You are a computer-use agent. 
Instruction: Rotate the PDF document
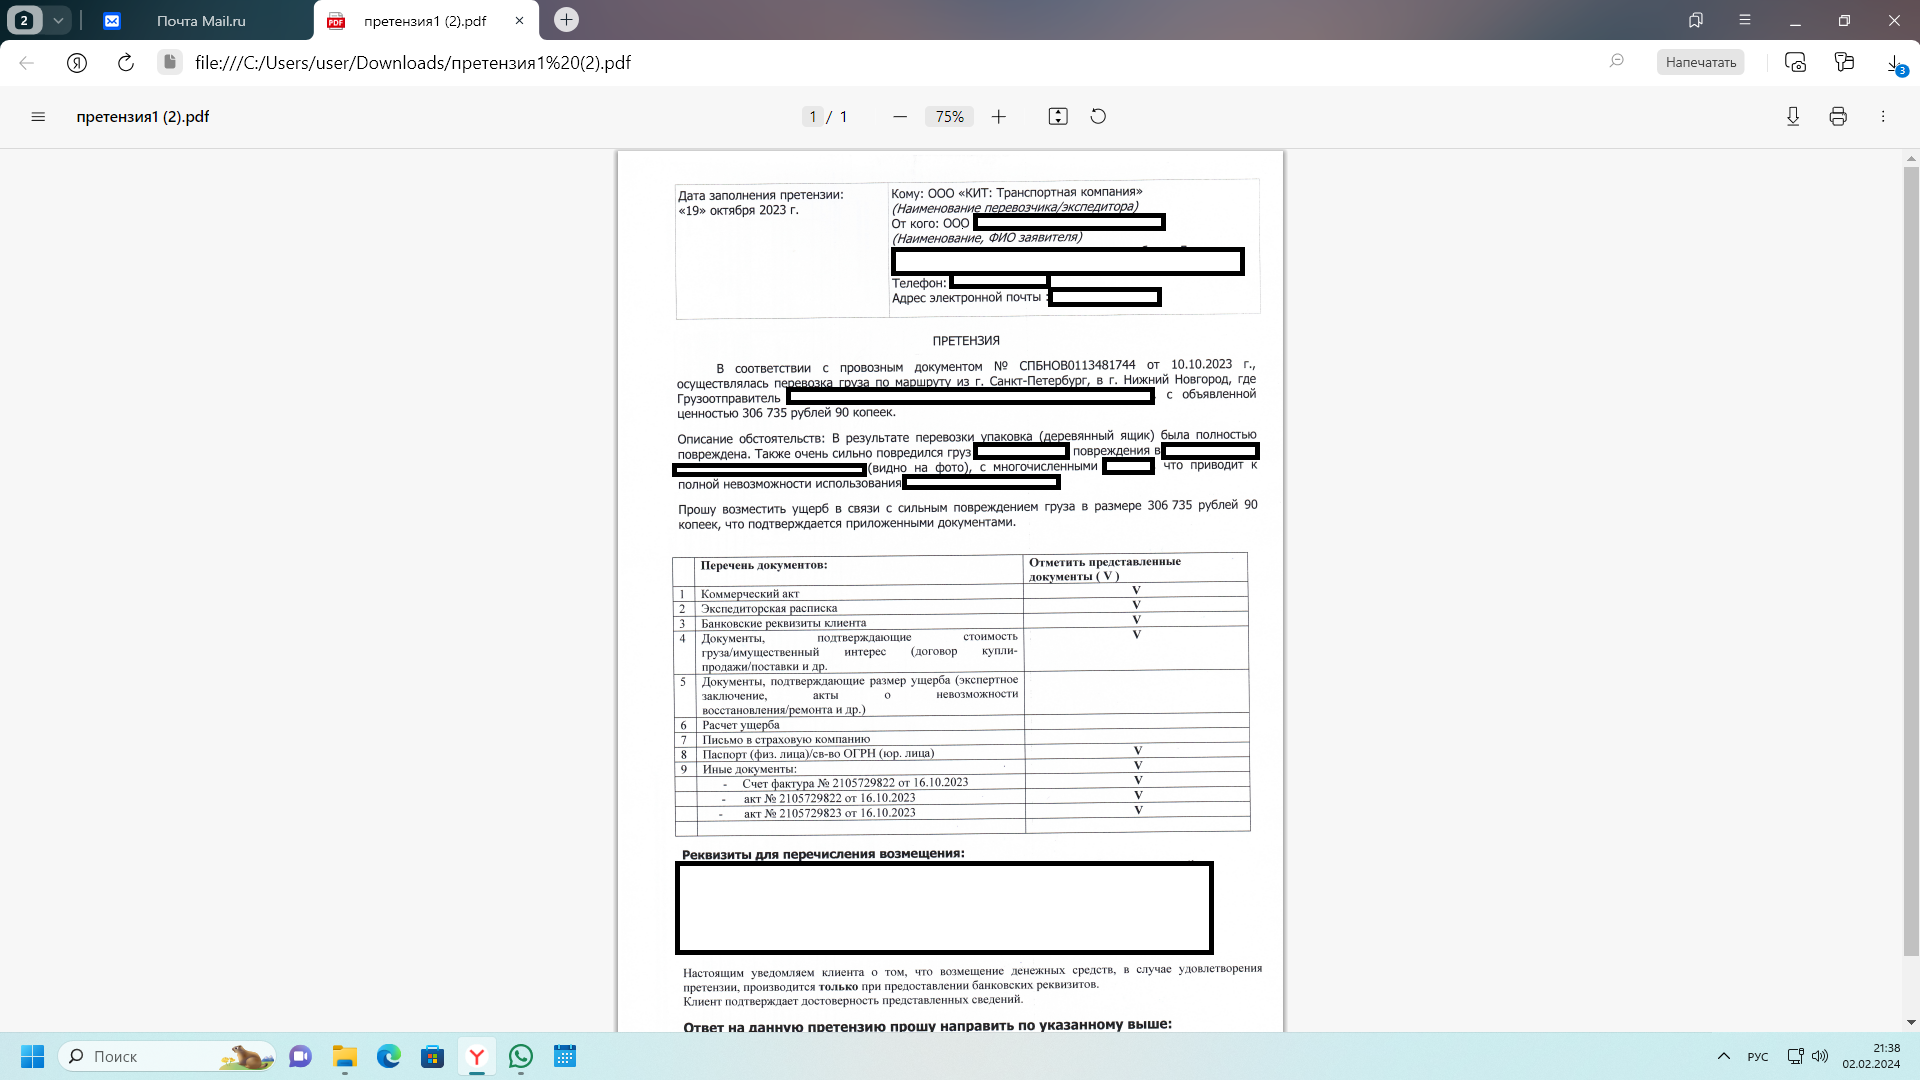(x=1098, y=117)
